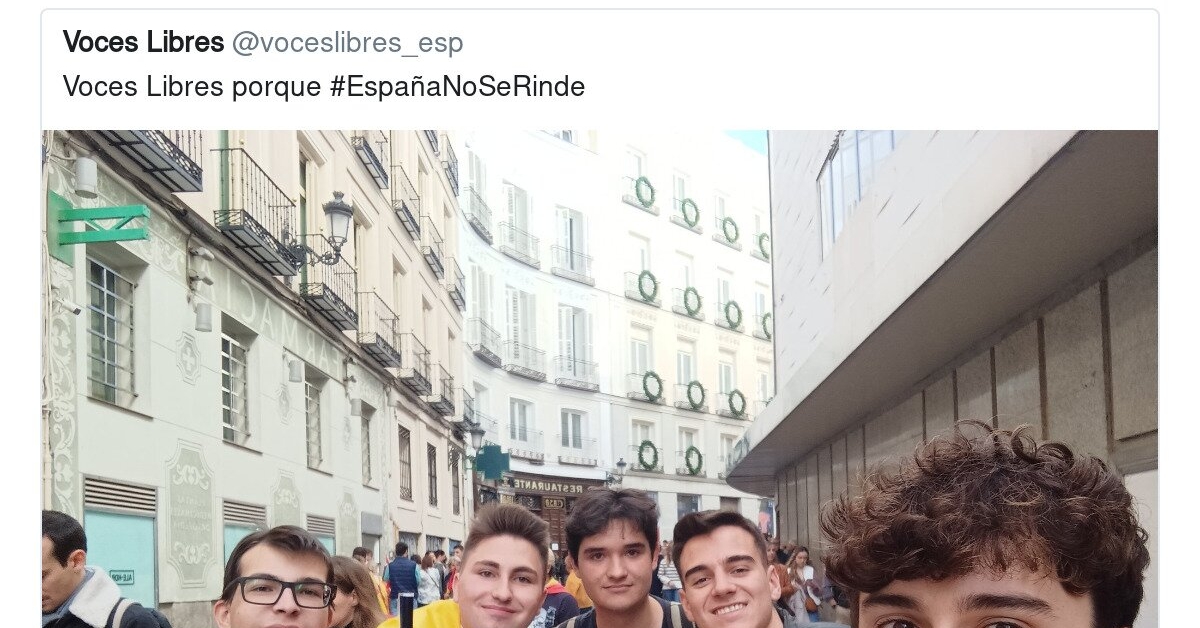Click the tall dark-haired man in center
The image size is (1200, 628).
point(611,557)
